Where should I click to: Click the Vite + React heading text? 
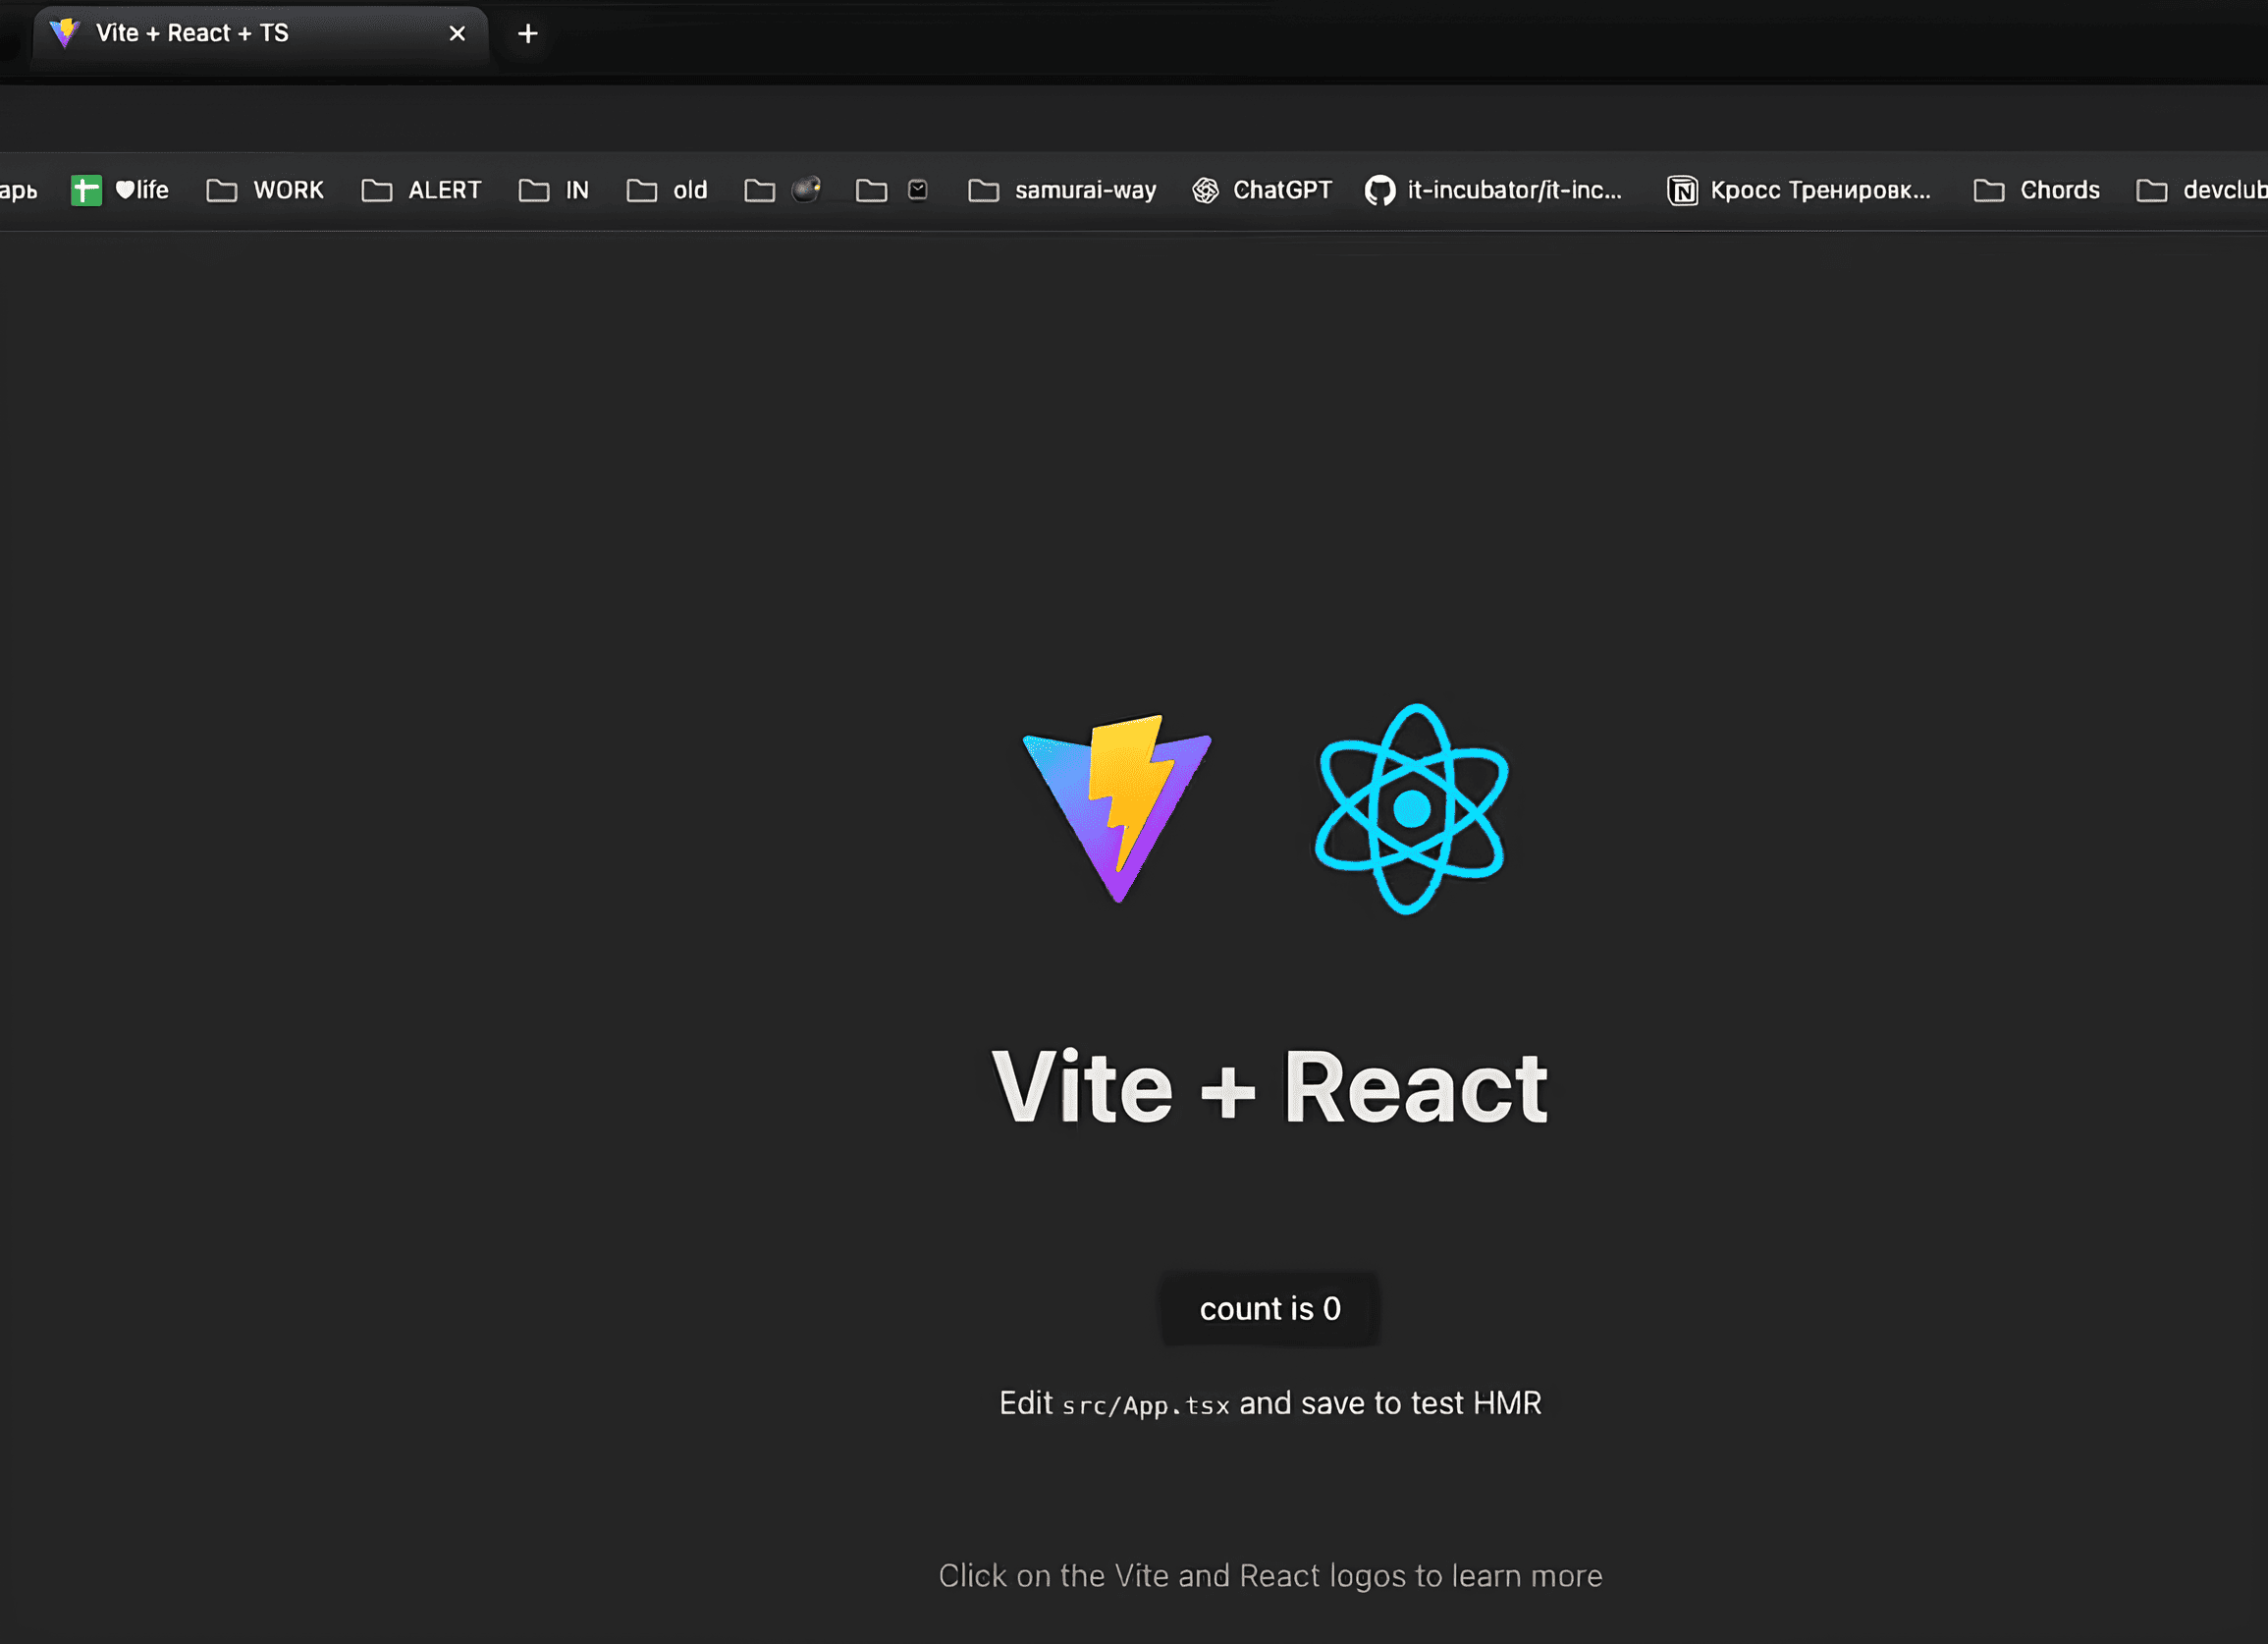1269,1087
